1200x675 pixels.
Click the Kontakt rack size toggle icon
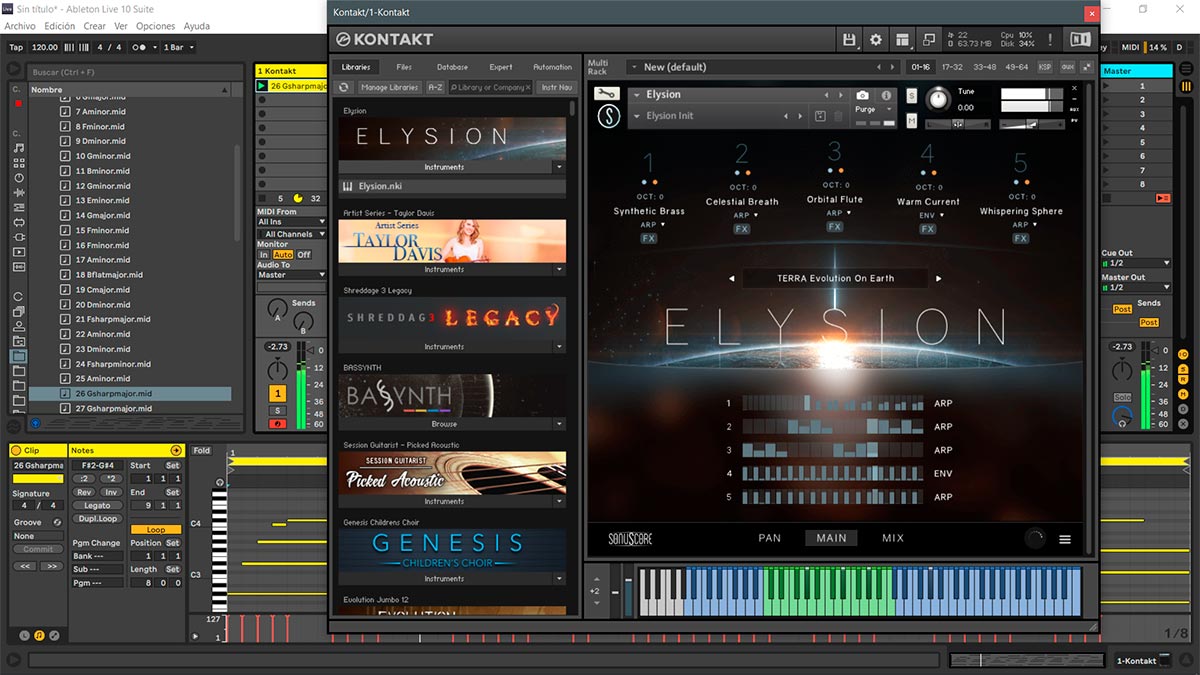1087,67
